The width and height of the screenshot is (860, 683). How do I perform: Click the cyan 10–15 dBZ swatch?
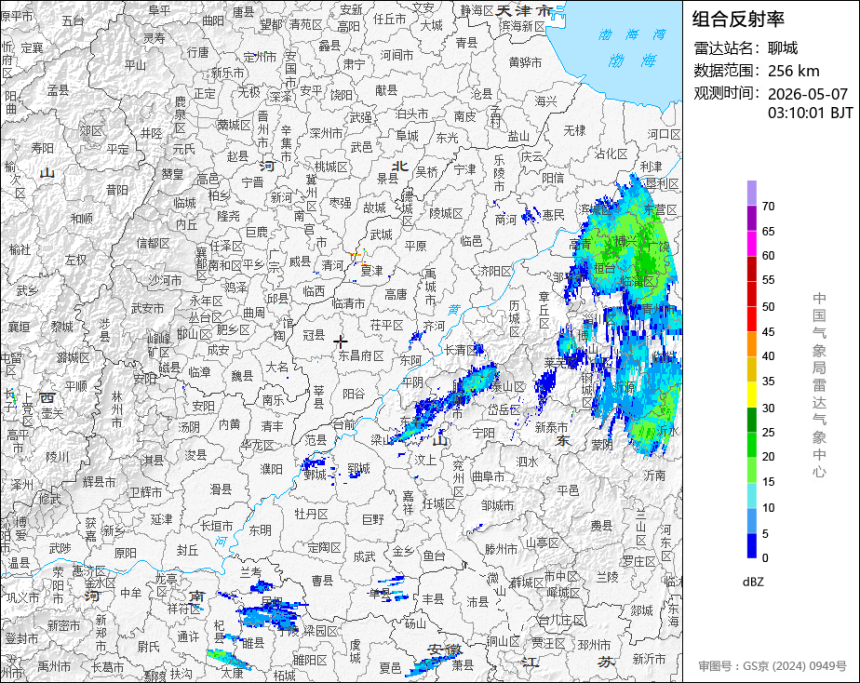[x=752, y=495]
